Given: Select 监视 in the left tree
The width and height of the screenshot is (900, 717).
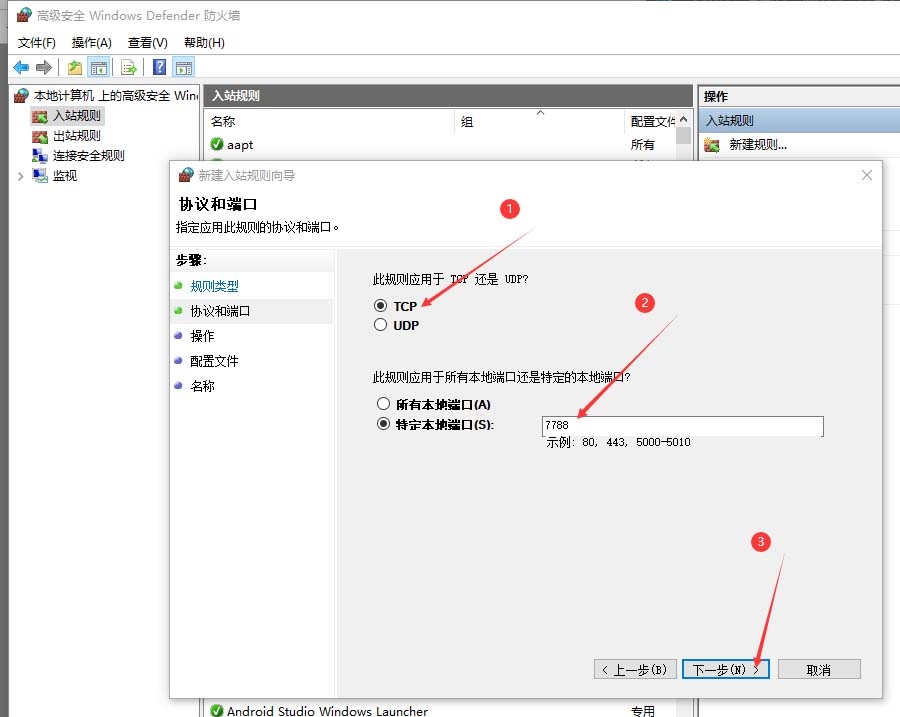Looking at the screenshot, I should [65, 176].
